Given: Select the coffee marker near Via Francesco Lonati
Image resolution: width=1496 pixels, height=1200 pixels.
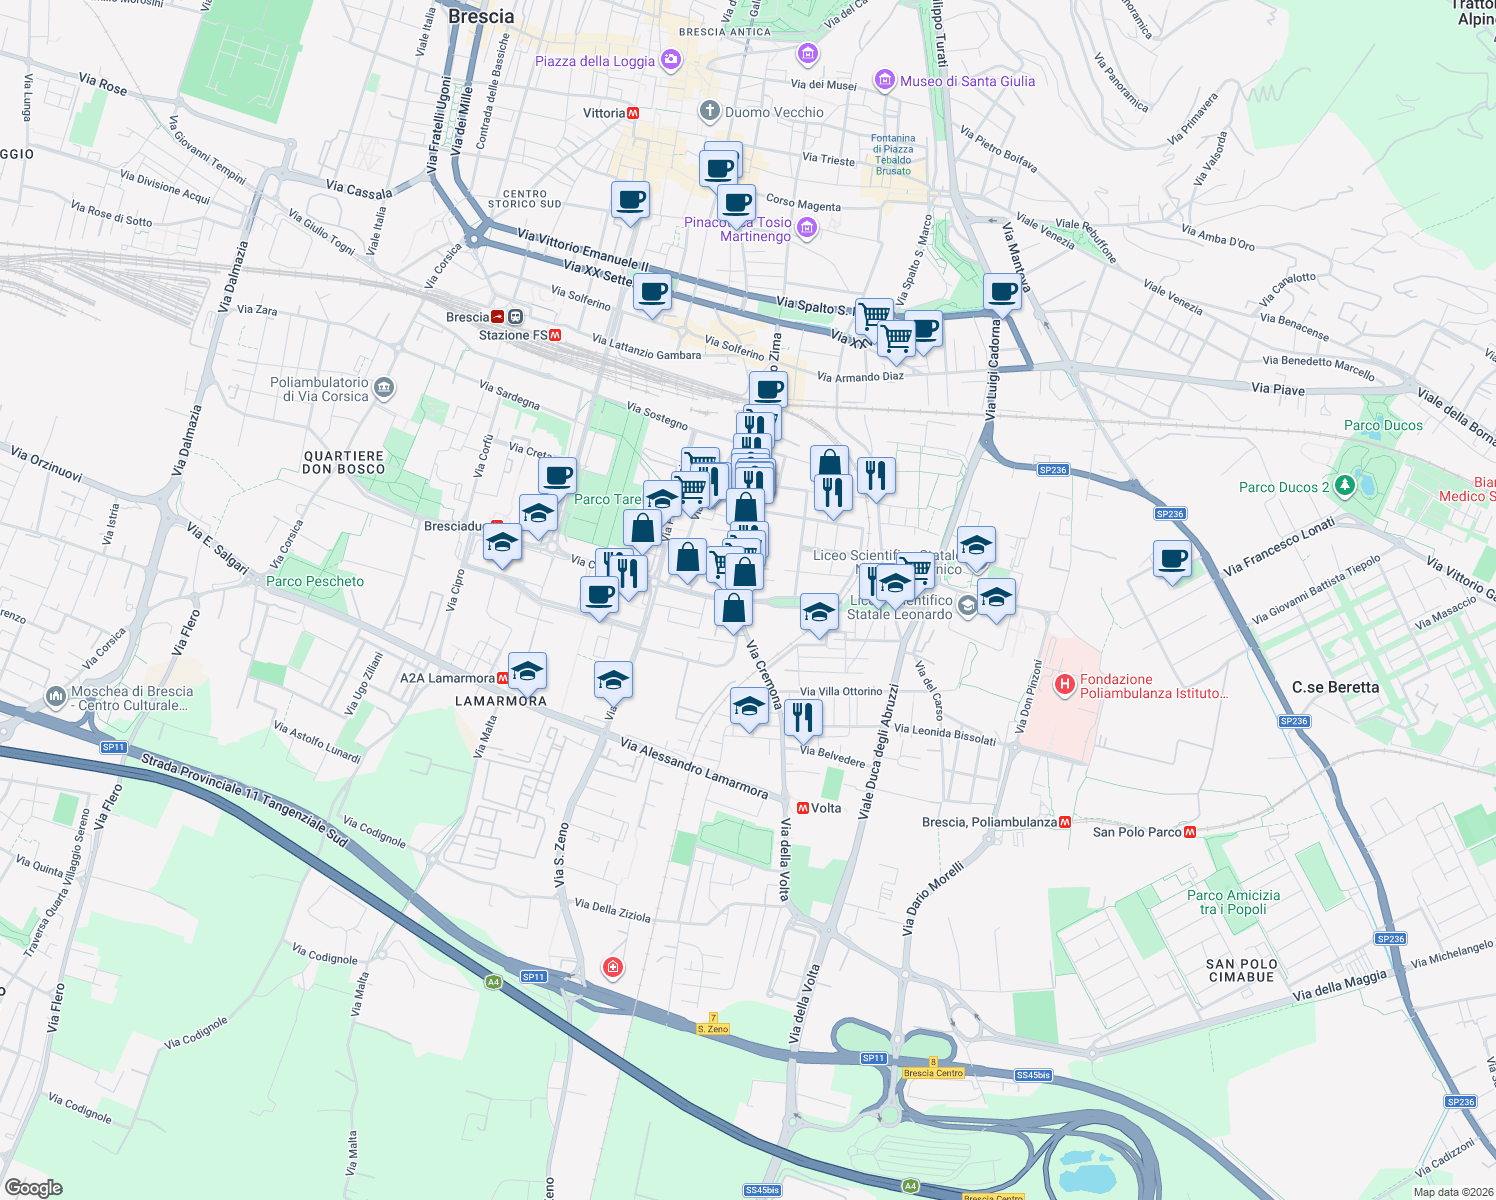Looking at the screenshot, I should click(x=1171, y=560).
